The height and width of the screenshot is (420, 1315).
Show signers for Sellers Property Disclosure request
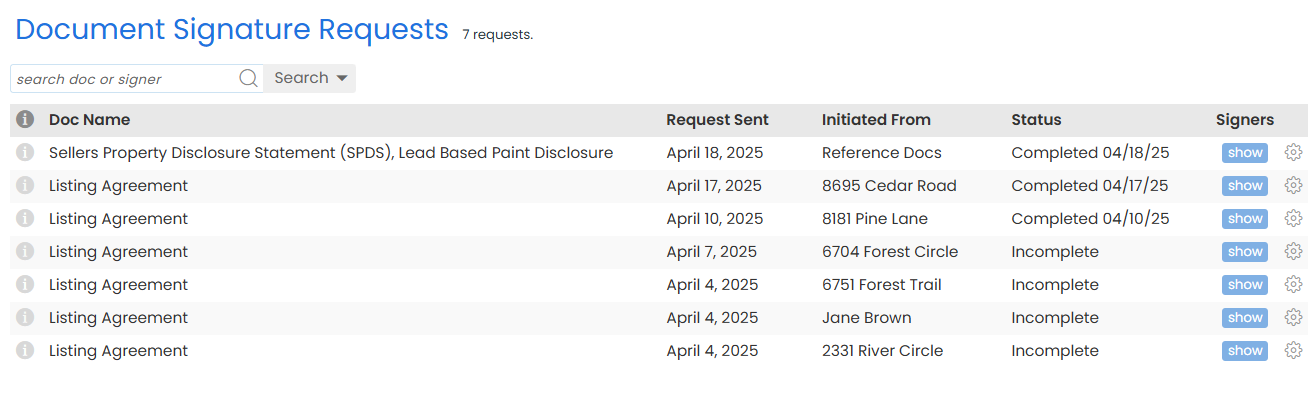click(x=1245, y=153)
